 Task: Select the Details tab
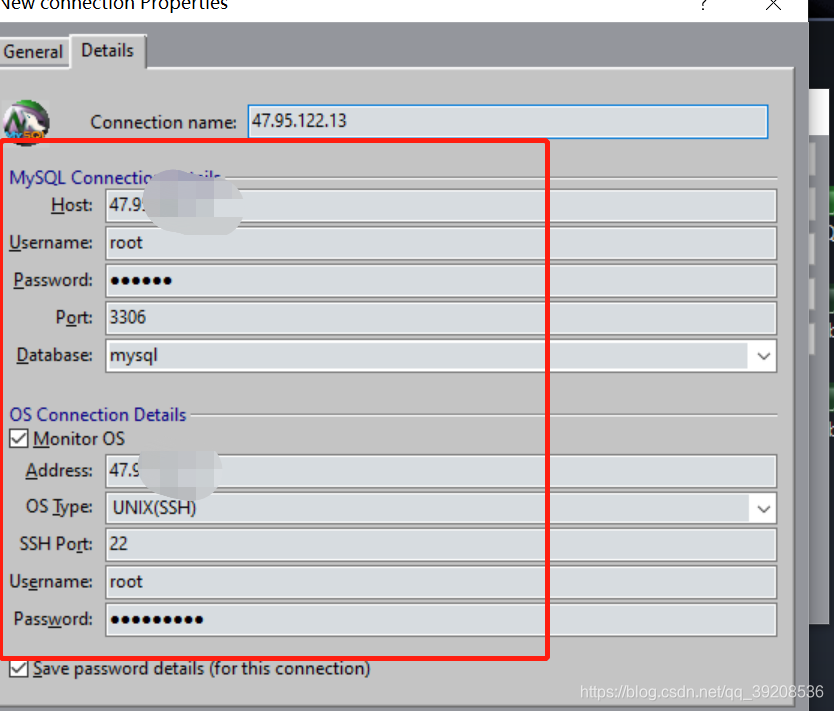point(107,50)
